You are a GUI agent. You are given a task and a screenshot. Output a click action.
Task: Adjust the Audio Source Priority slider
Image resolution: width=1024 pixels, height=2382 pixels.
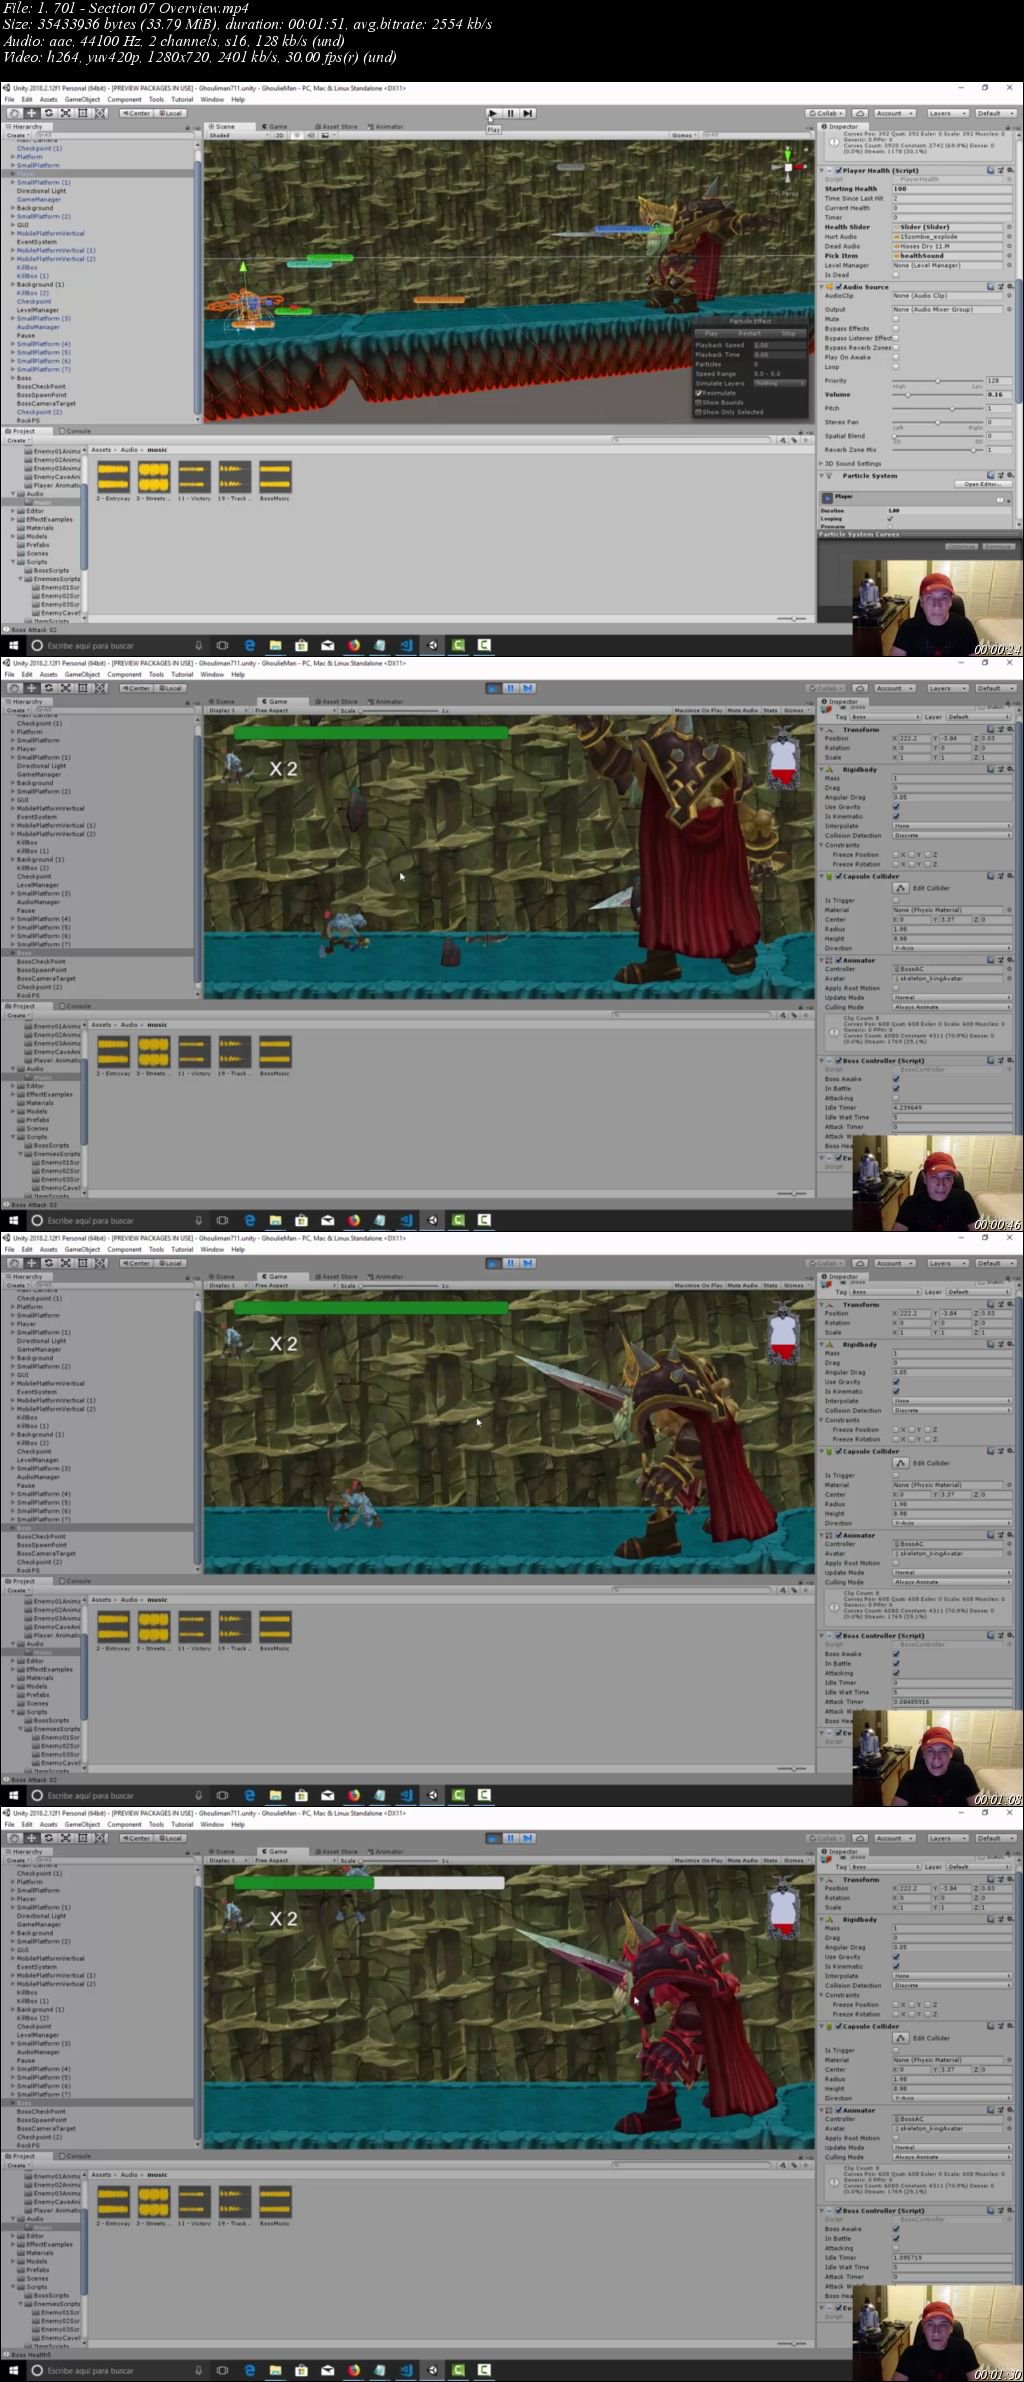coord(938,381)
